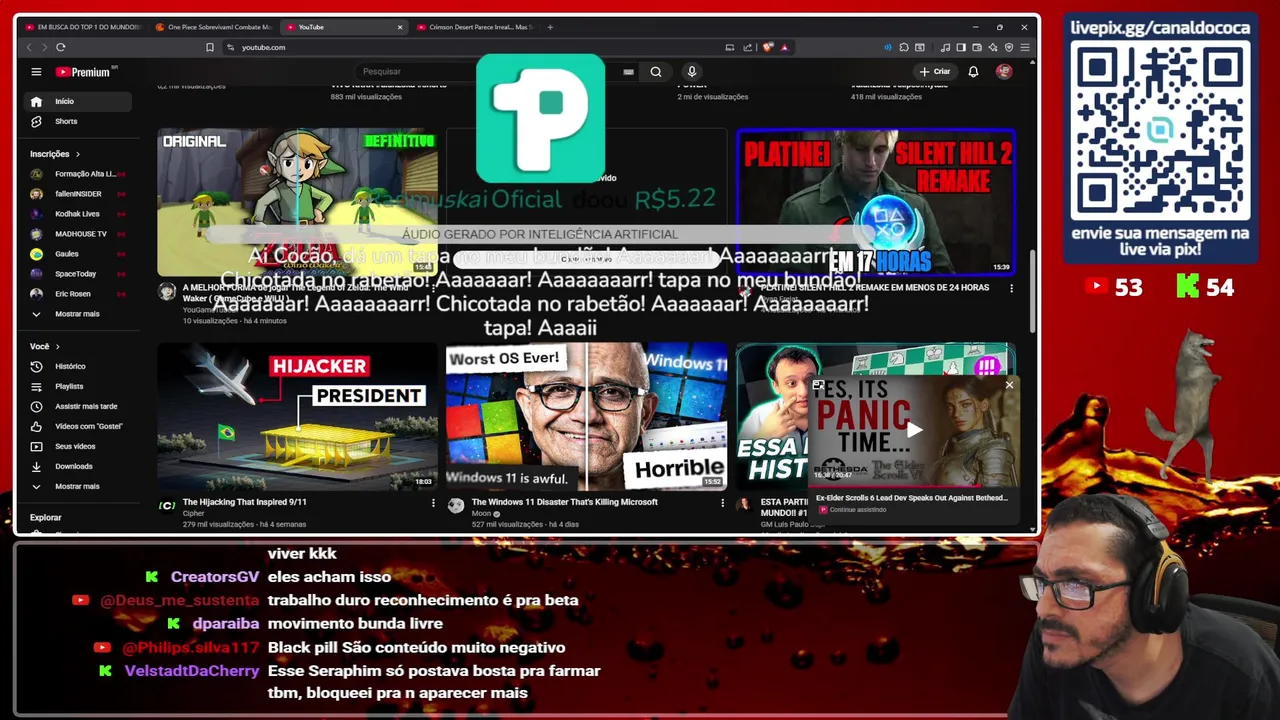Viewport: 1280px width, 720px height.
Task: Go back in the browser
Action: (x=29, y=47)
